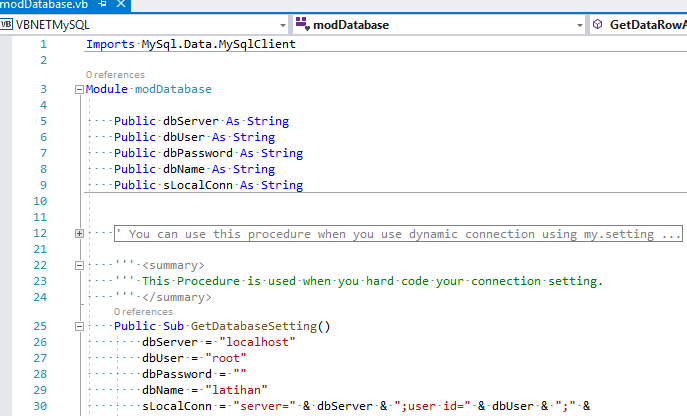Click the ";user id=" string on line 30
The width and height of the screenshot is (687, 416).
(x=432, y=406)
